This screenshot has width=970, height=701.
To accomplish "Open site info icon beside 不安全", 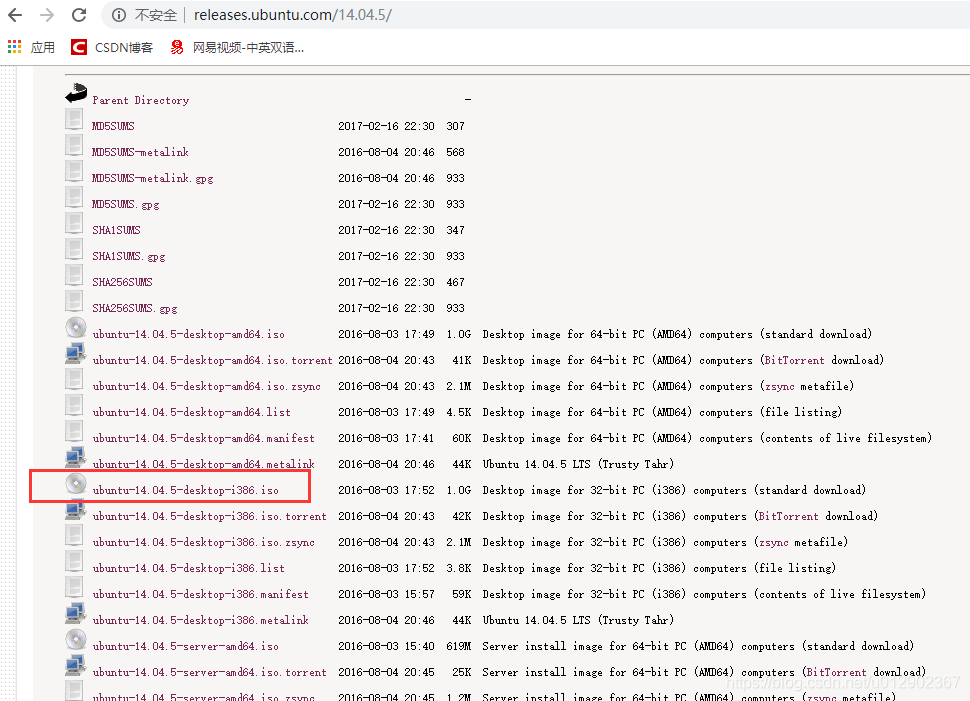I will tap(119, 15).
